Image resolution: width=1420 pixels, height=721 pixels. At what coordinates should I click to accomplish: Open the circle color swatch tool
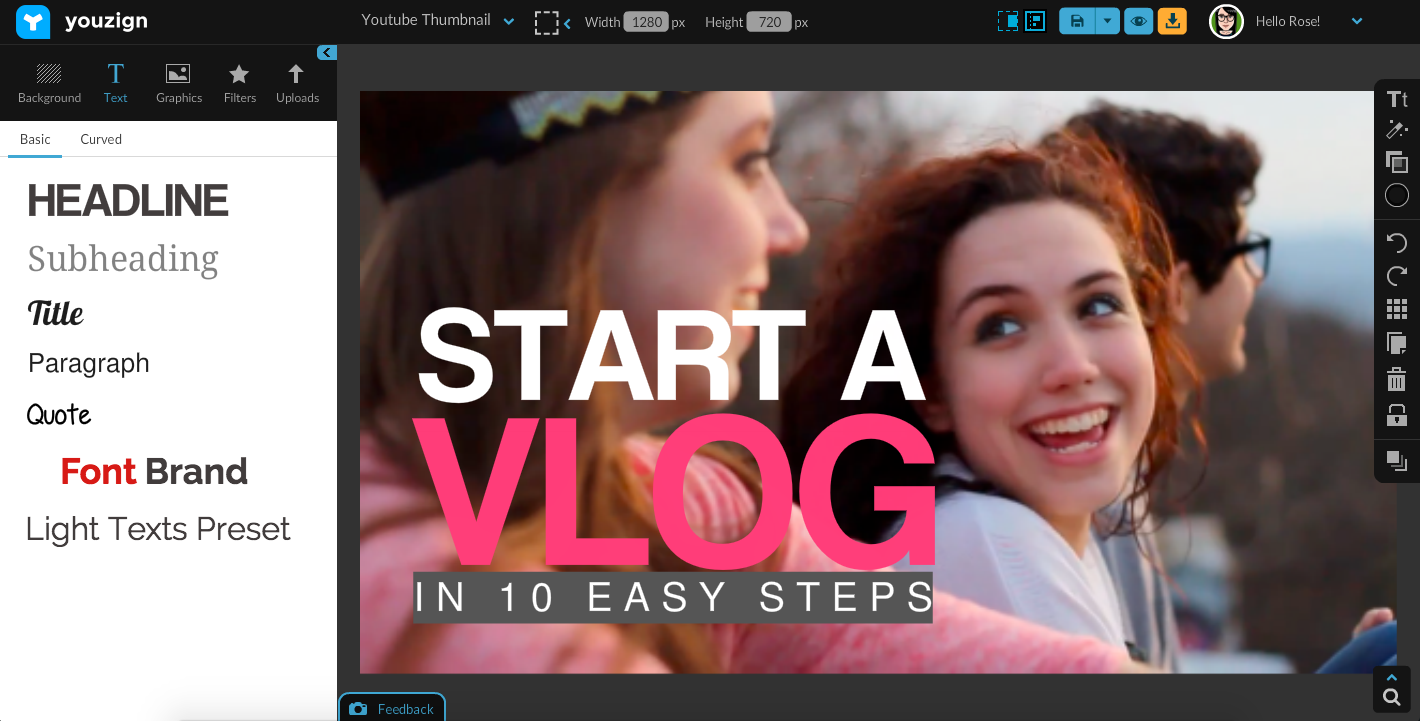coord(1397,195)
